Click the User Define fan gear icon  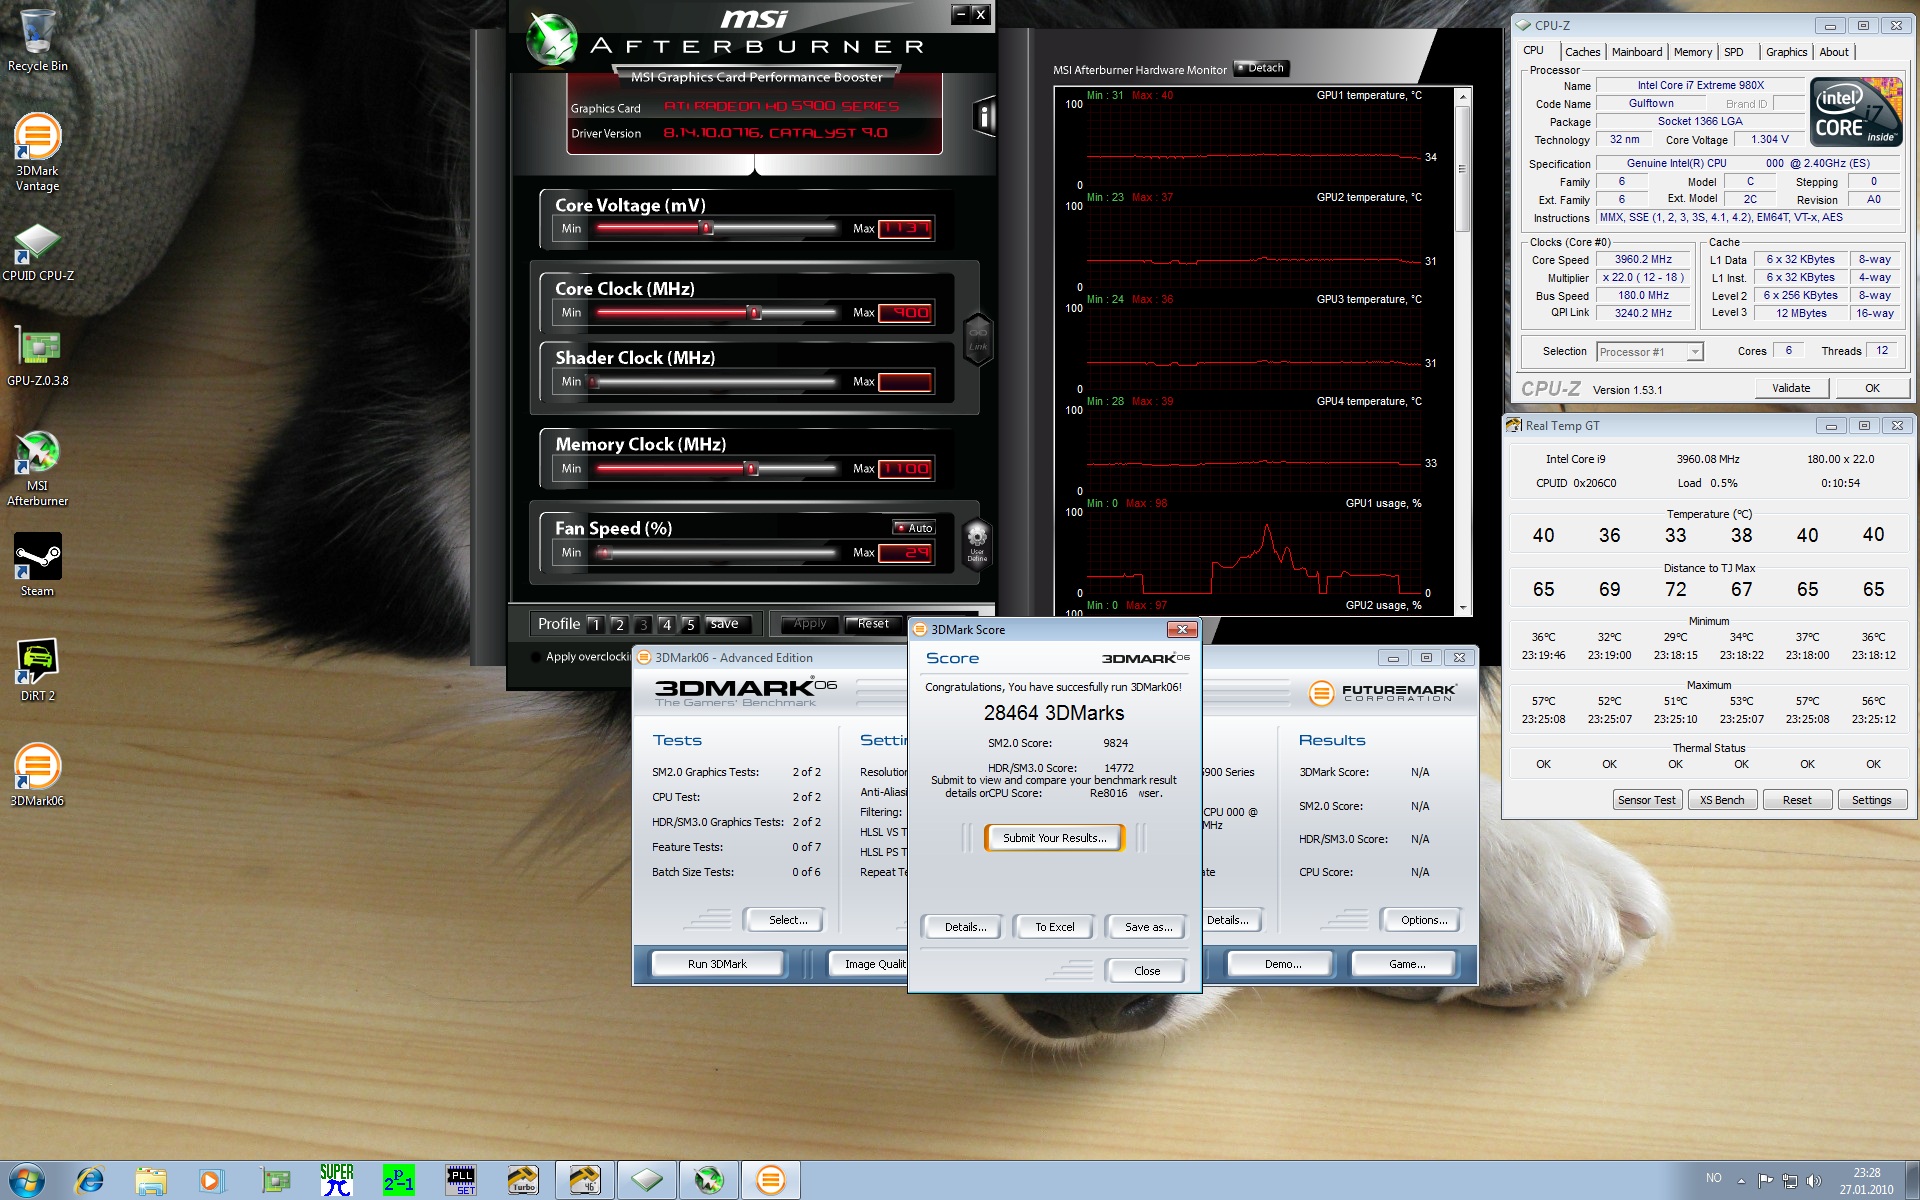click(977, 542)
